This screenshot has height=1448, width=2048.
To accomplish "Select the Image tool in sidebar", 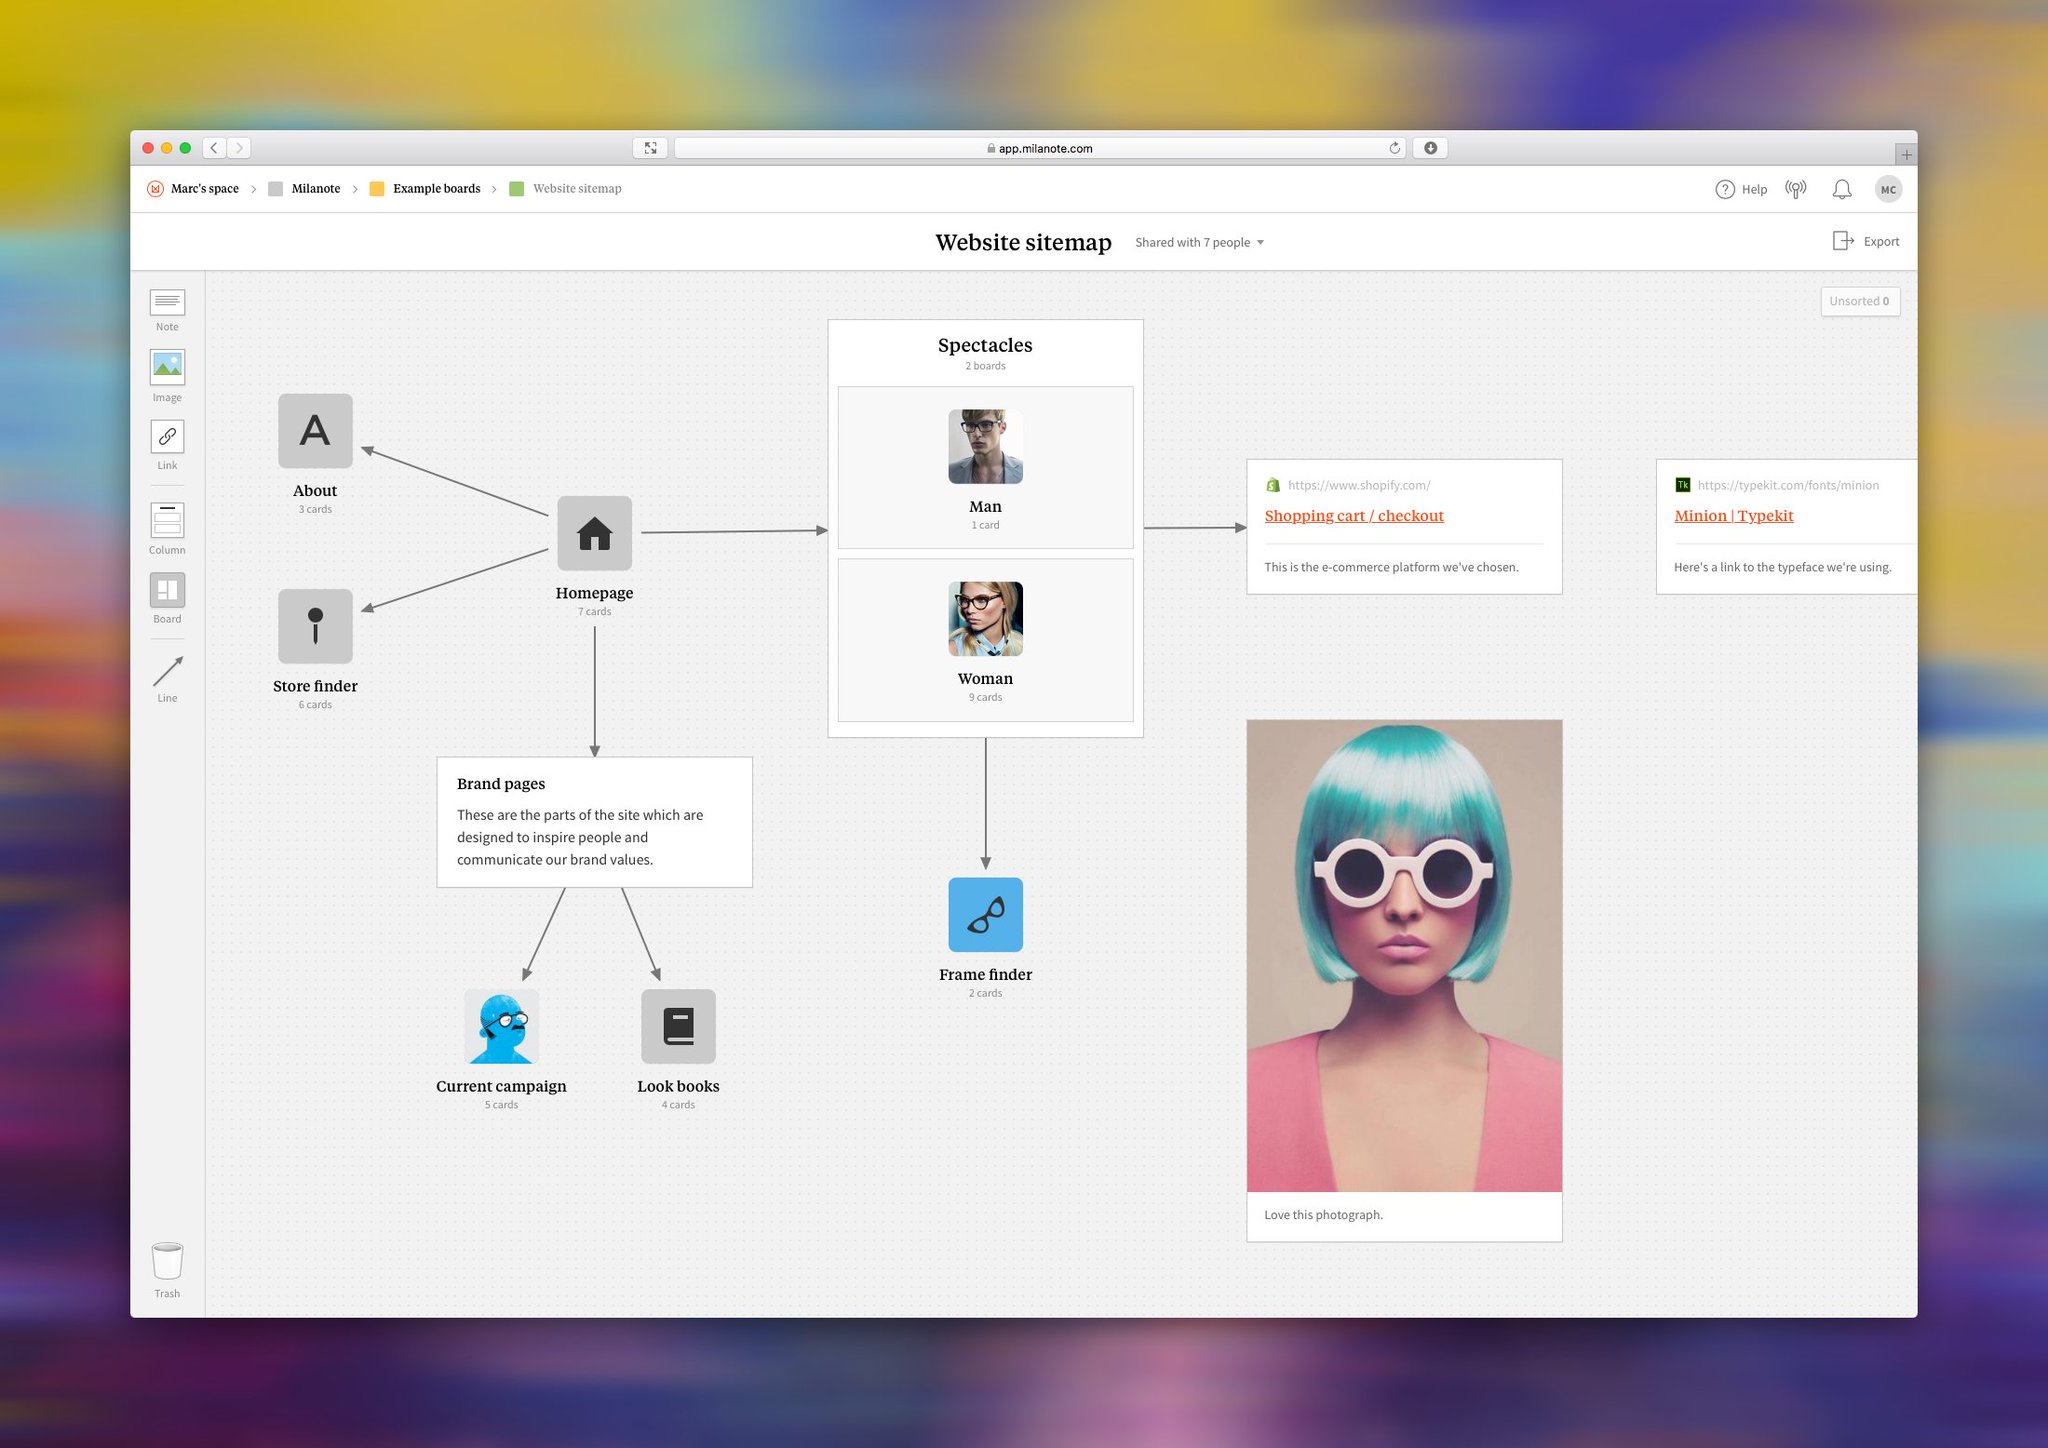I will pyautogui.click(x=167, y=368).
